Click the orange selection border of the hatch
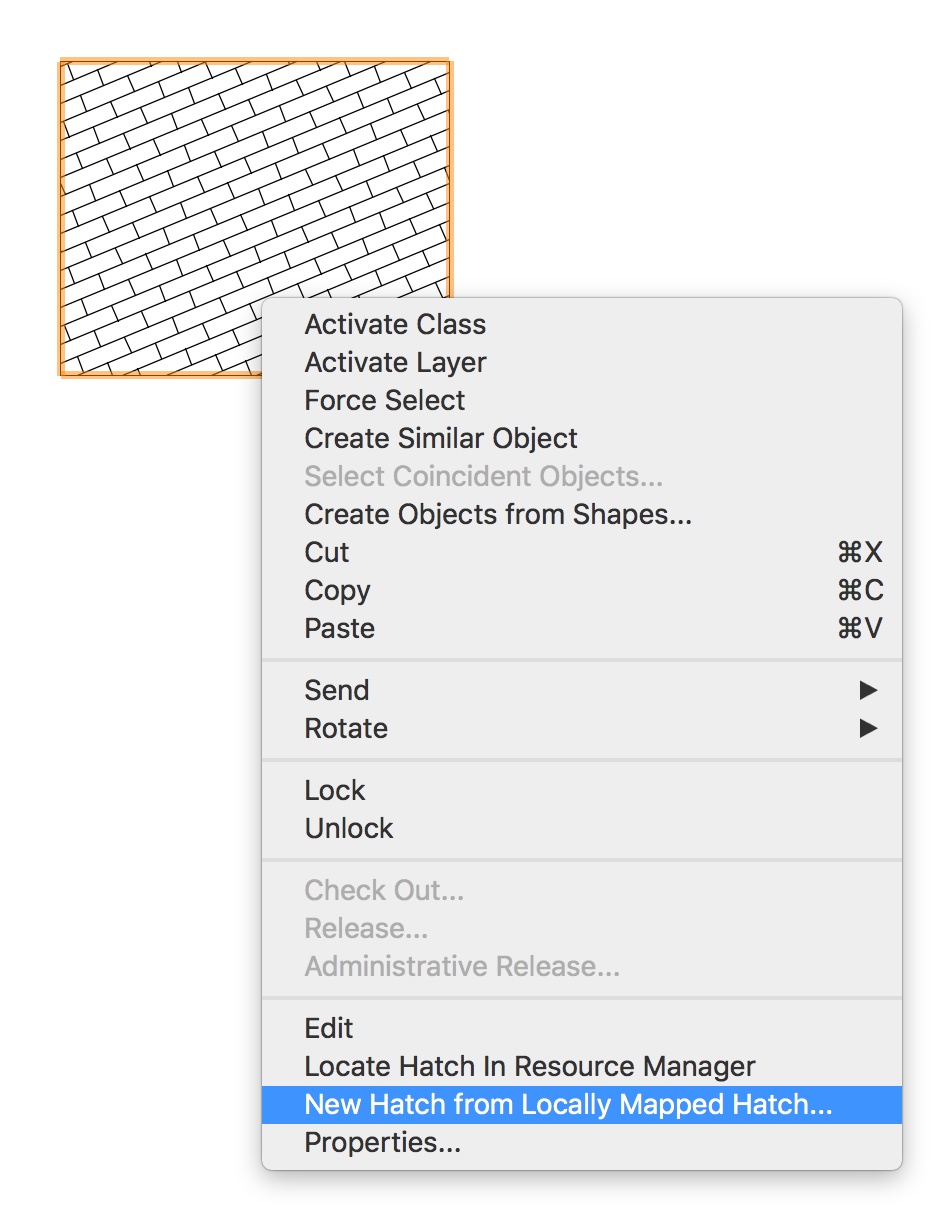The width and height of the screenshot is (942, 1212). (62, 220)
